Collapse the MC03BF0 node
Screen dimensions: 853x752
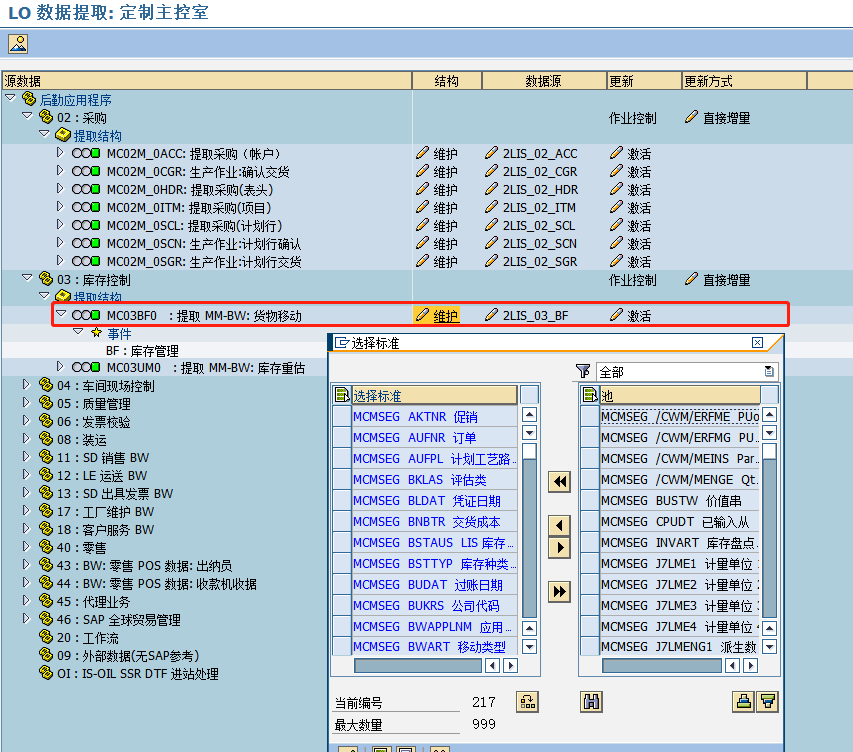(61, 314)
